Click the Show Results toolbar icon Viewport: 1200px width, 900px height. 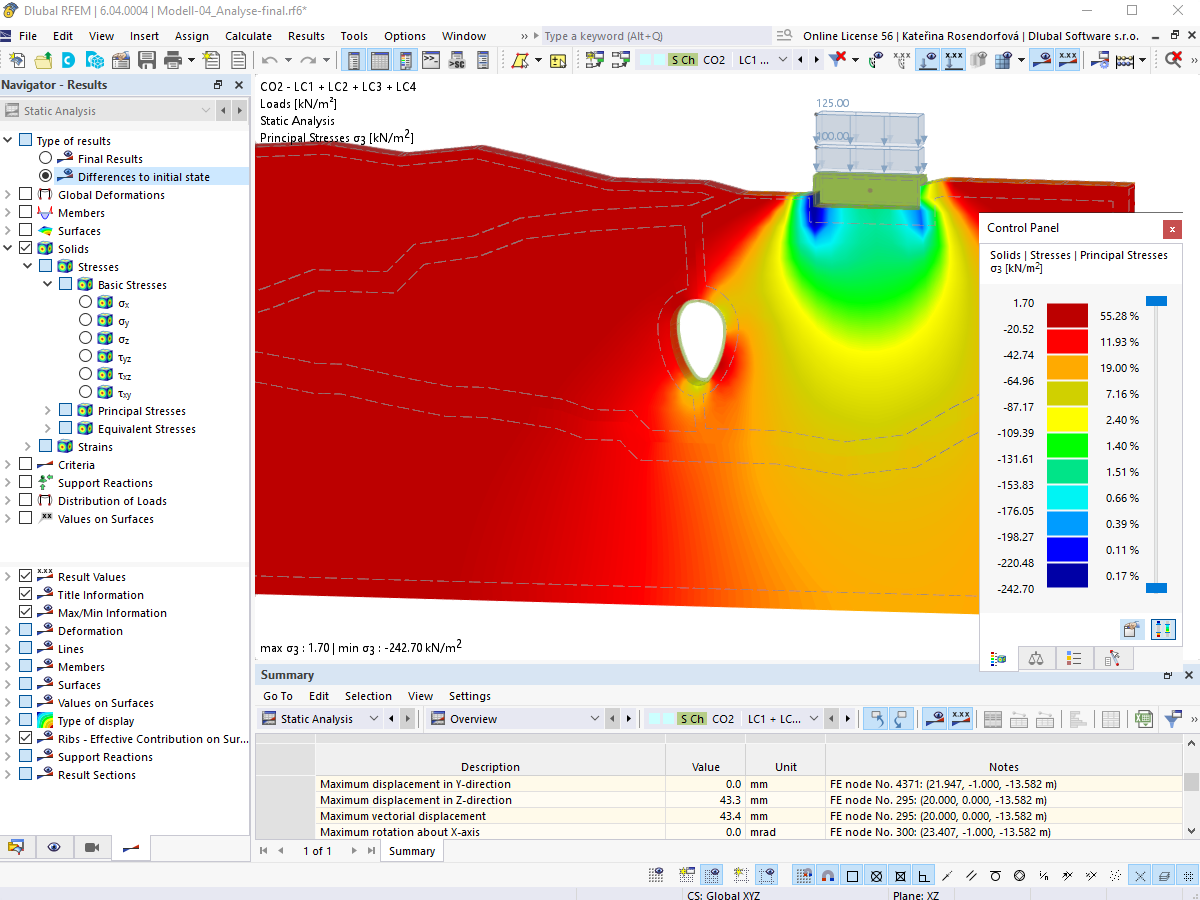tap(1041, 59)
